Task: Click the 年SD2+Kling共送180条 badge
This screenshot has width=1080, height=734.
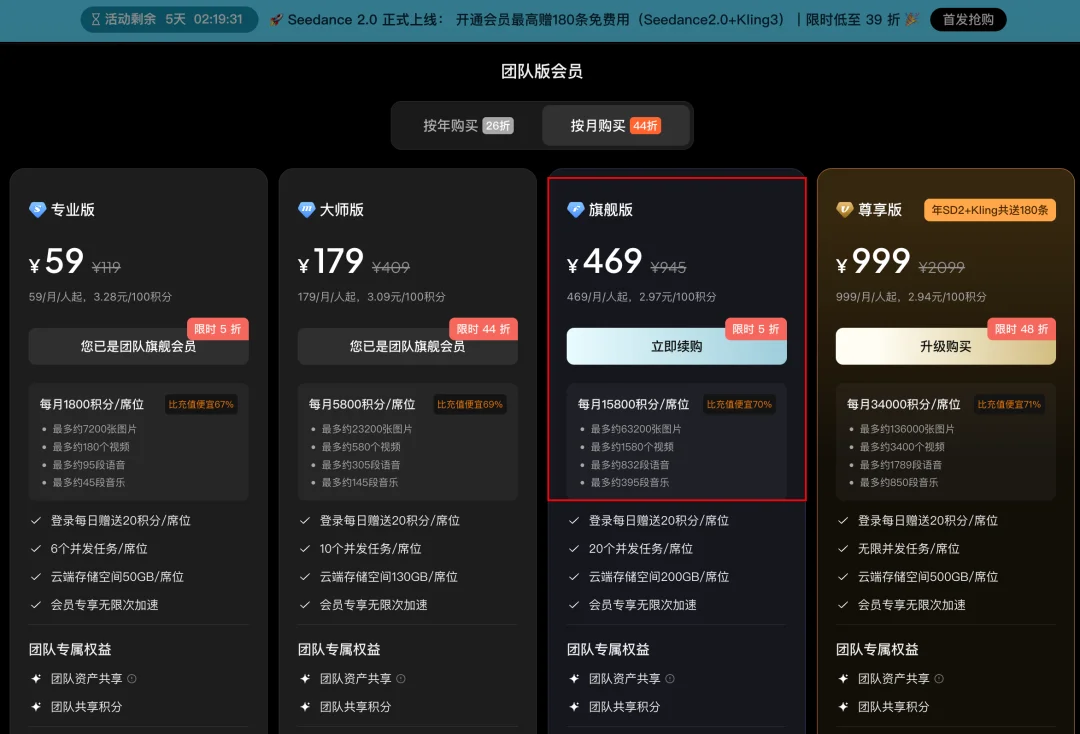Action: 989,210
